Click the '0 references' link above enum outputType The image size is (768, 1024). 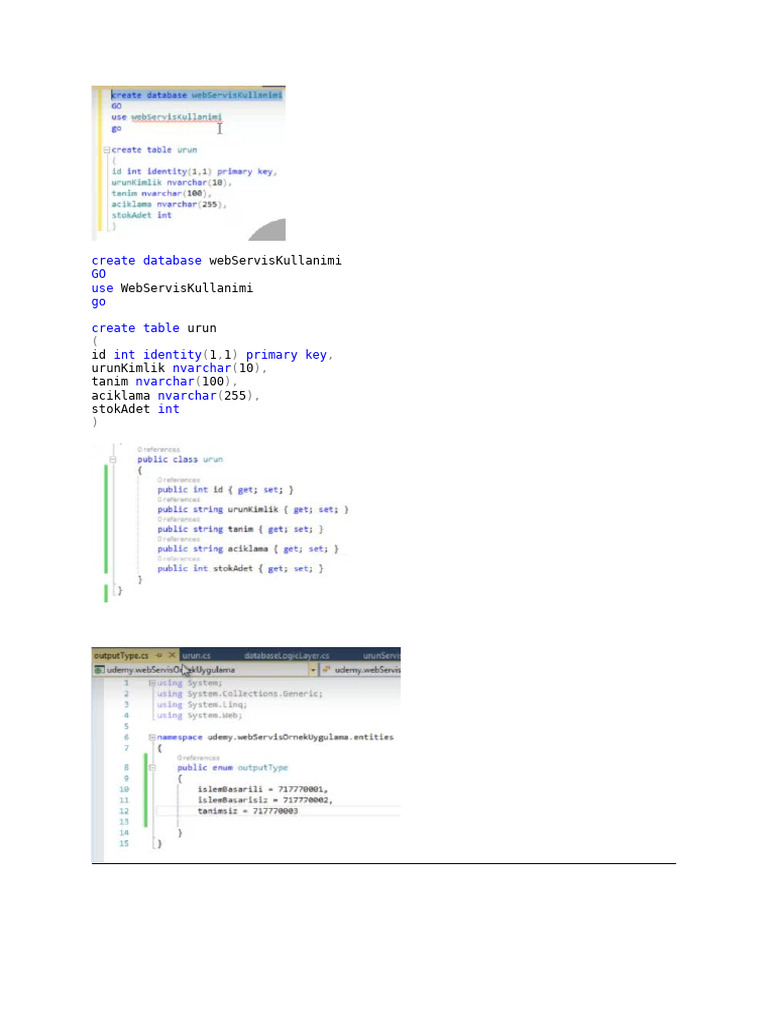point(199,758)
